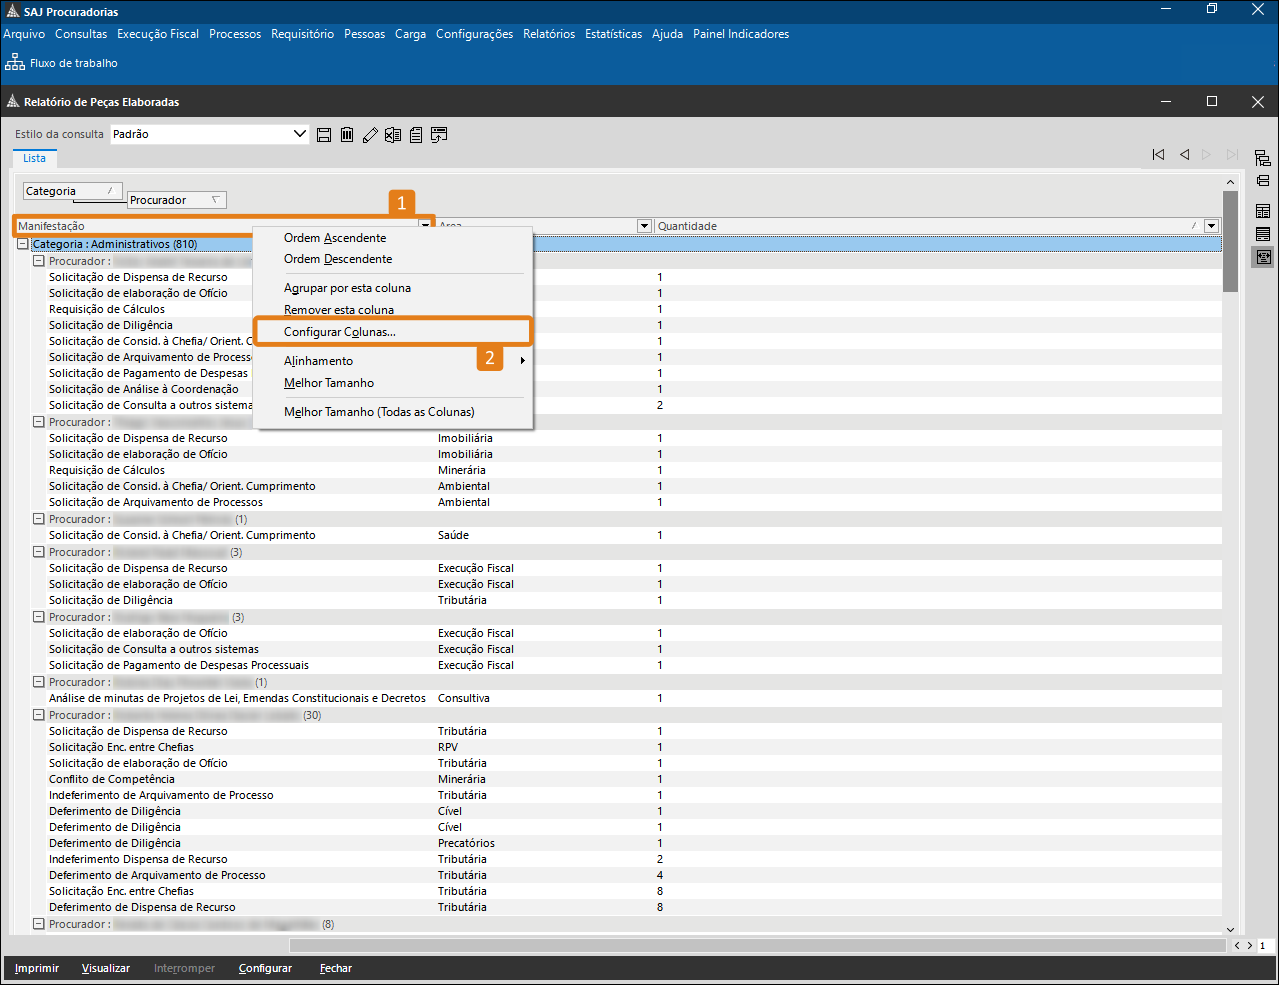Toggle the footer rows icon in right sidebar
This screenshot has width=1279, height=985.
pyautogui.click(x=1263, y=234)
